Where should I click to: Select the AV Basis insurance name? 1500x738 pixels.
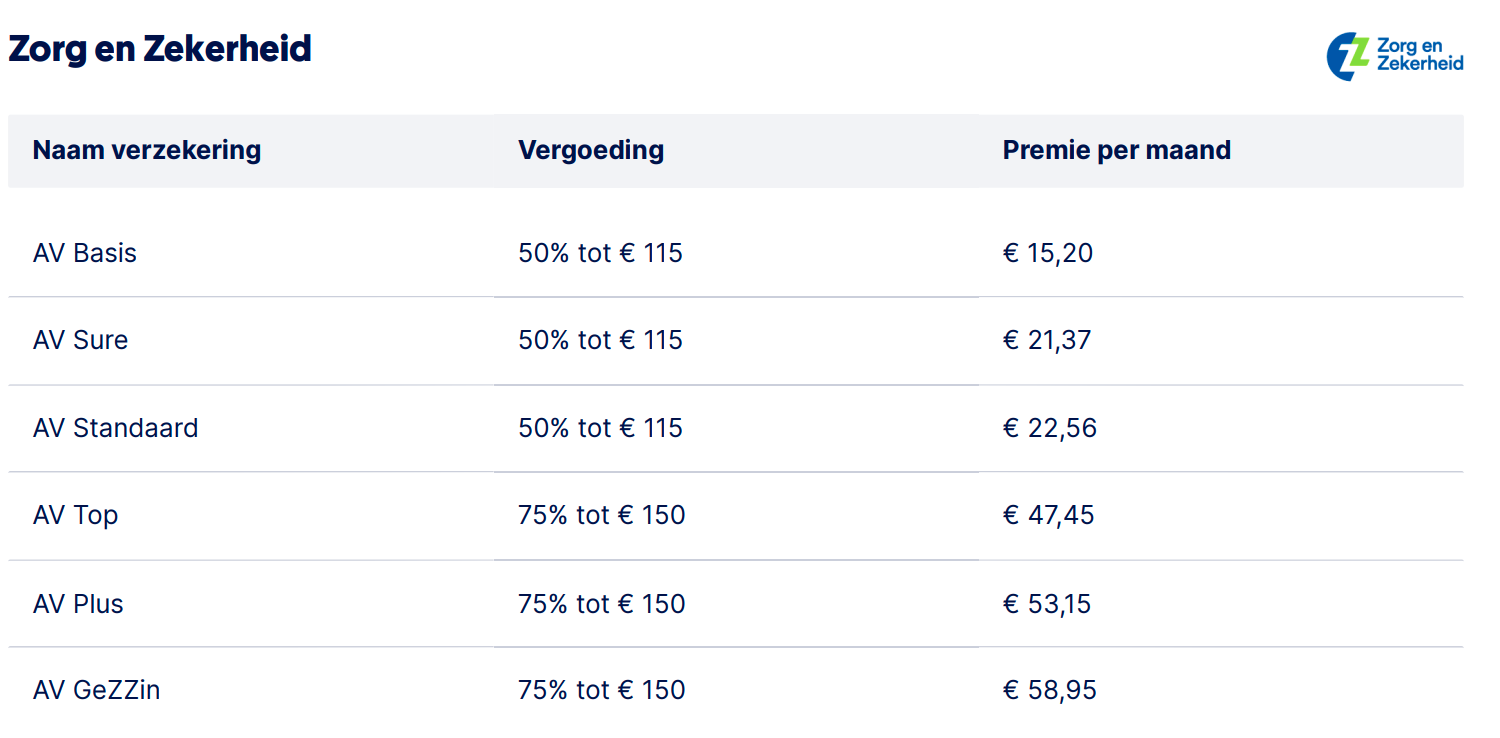[x=85, y=253]
